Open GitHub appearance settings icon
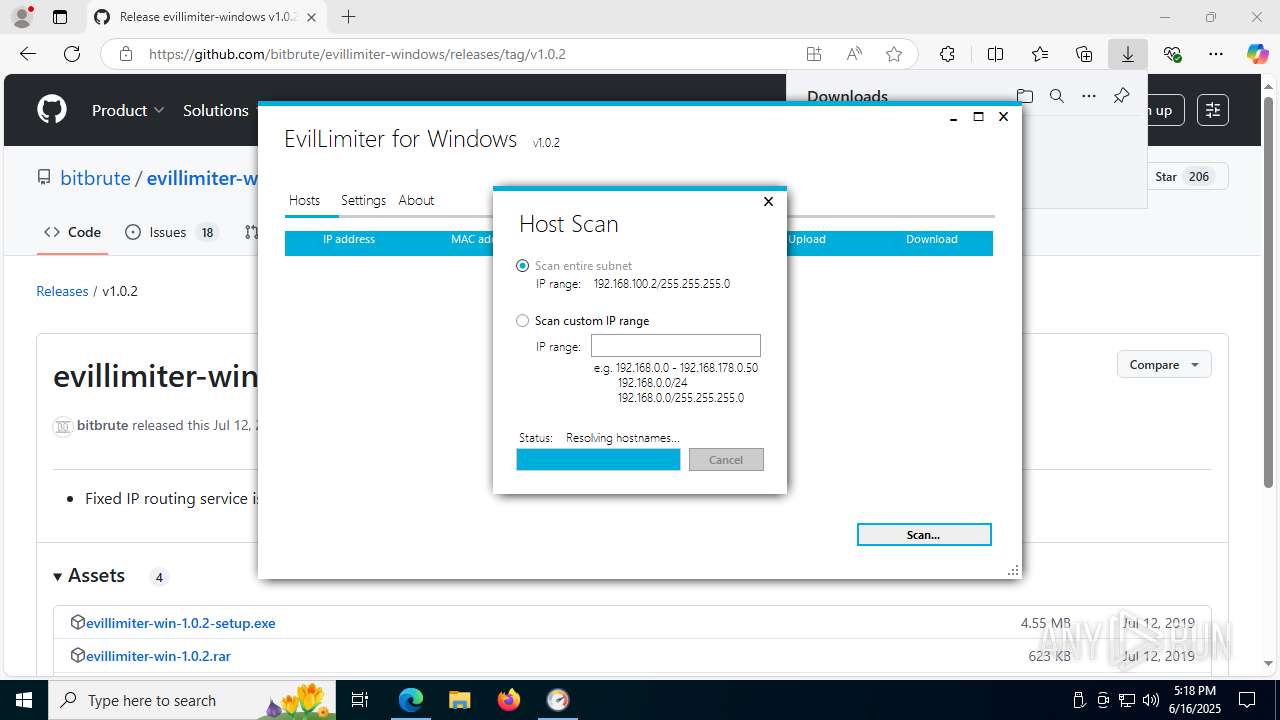This screenshot has height=720, width=1280. click(1213, 110)
